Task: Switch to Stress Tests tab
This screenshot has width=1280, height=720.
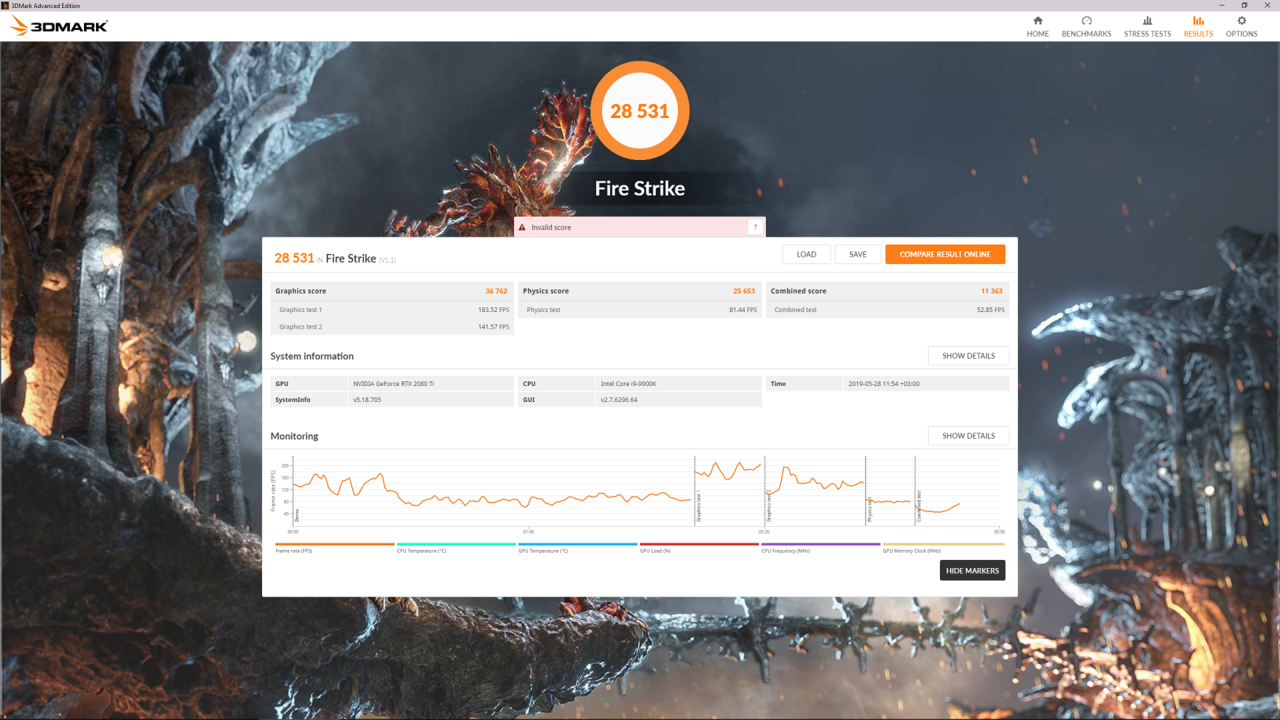Action: click(x=1147, y=26)
